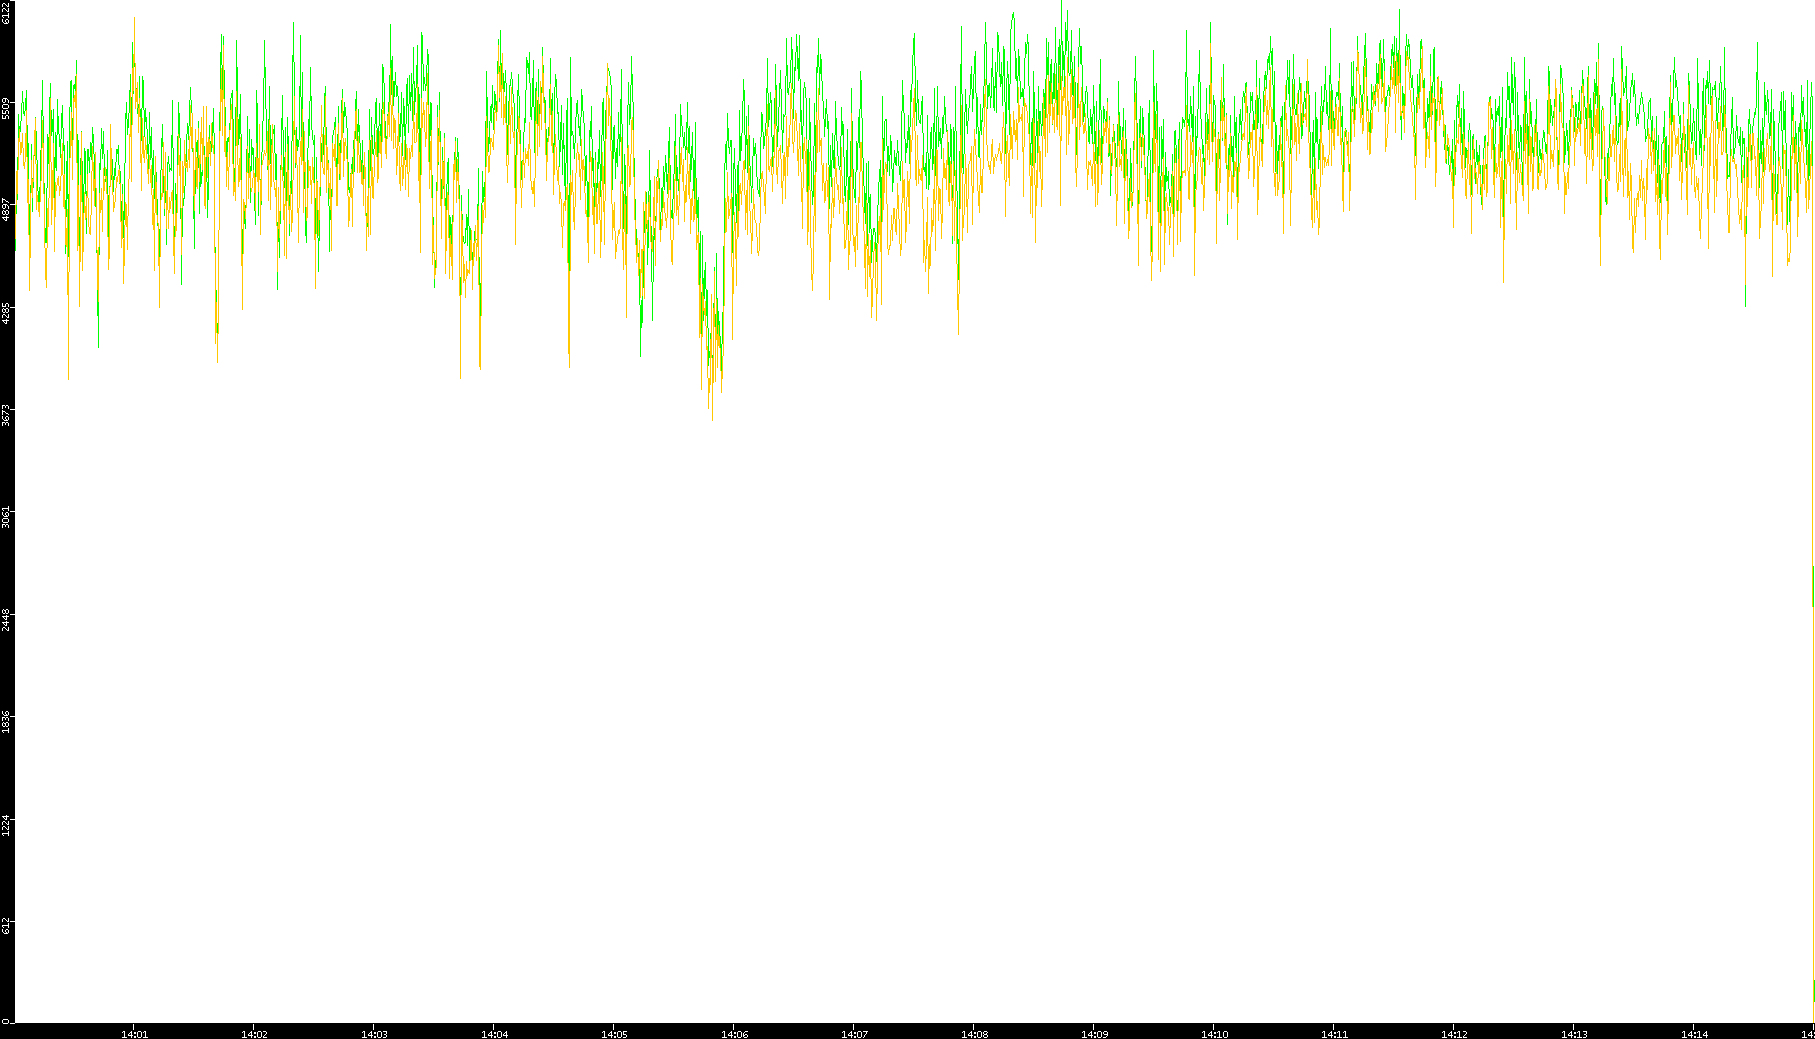Select the 4897 y-axis label
Screen dimensions: 1815x1039
tap(7, 210)
